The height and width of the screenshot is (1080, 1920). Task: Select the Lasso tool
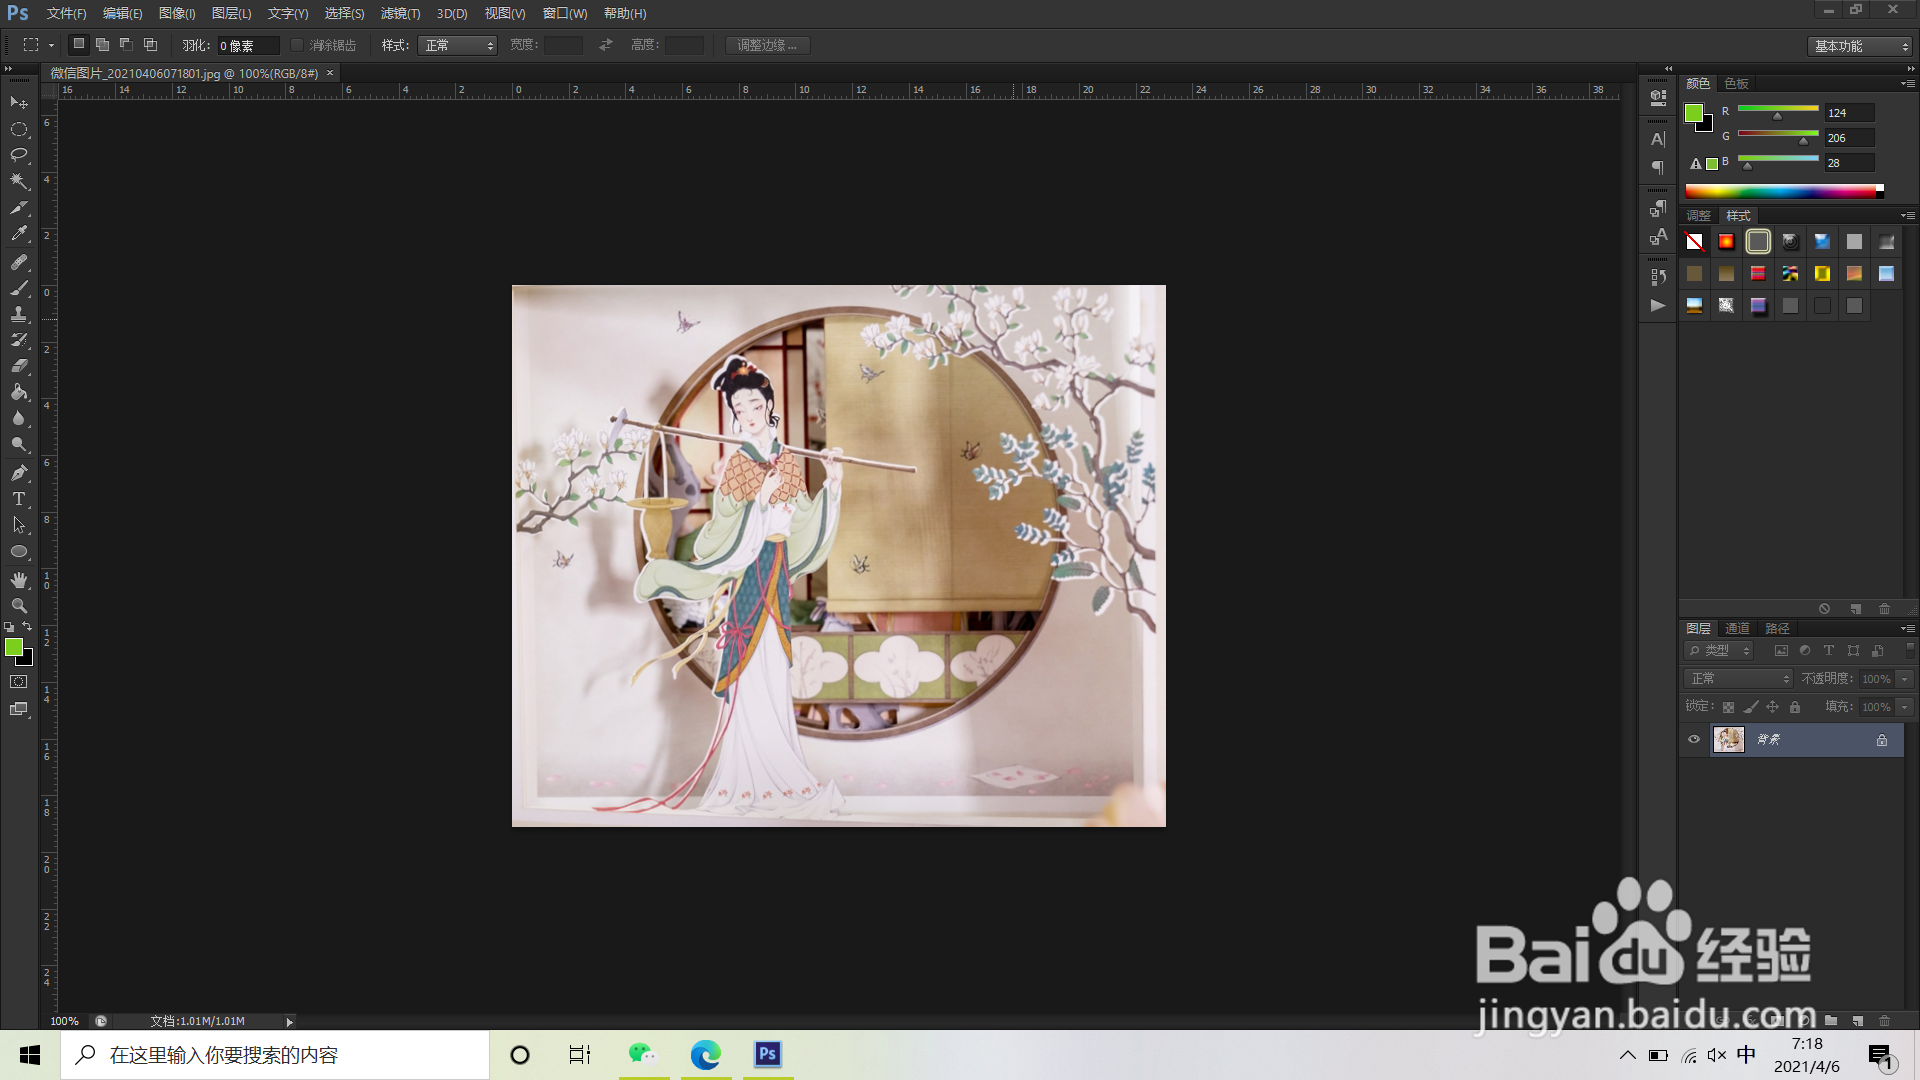pos(19,155)
